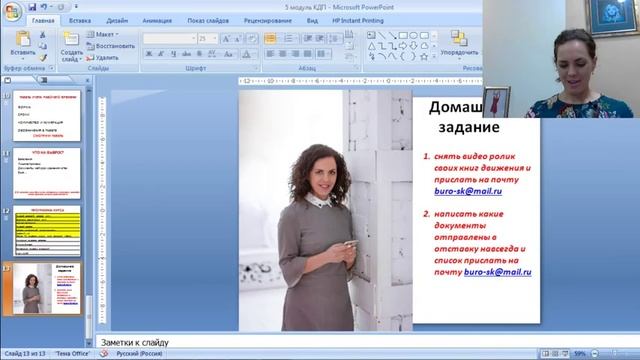Screen dimensions: 640x360
Task: Open the Макет layout dropdown
Action: click(x=102, y=35)
